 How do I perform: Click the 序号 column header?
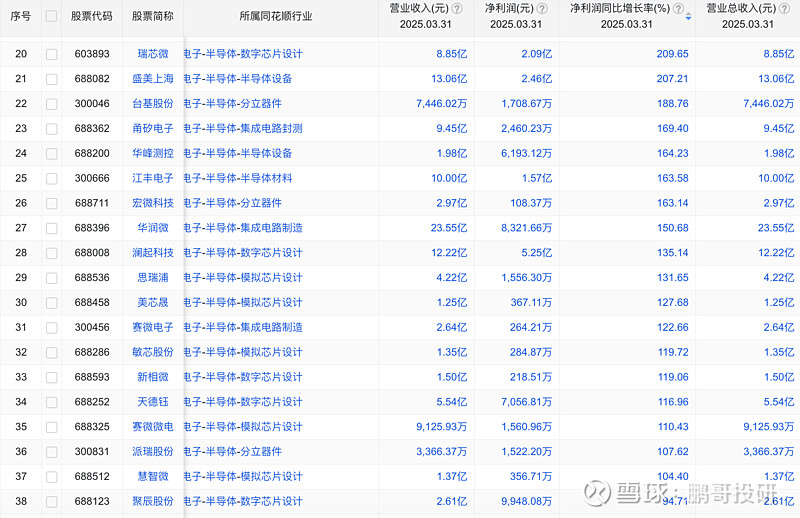(x=20, y=16)
